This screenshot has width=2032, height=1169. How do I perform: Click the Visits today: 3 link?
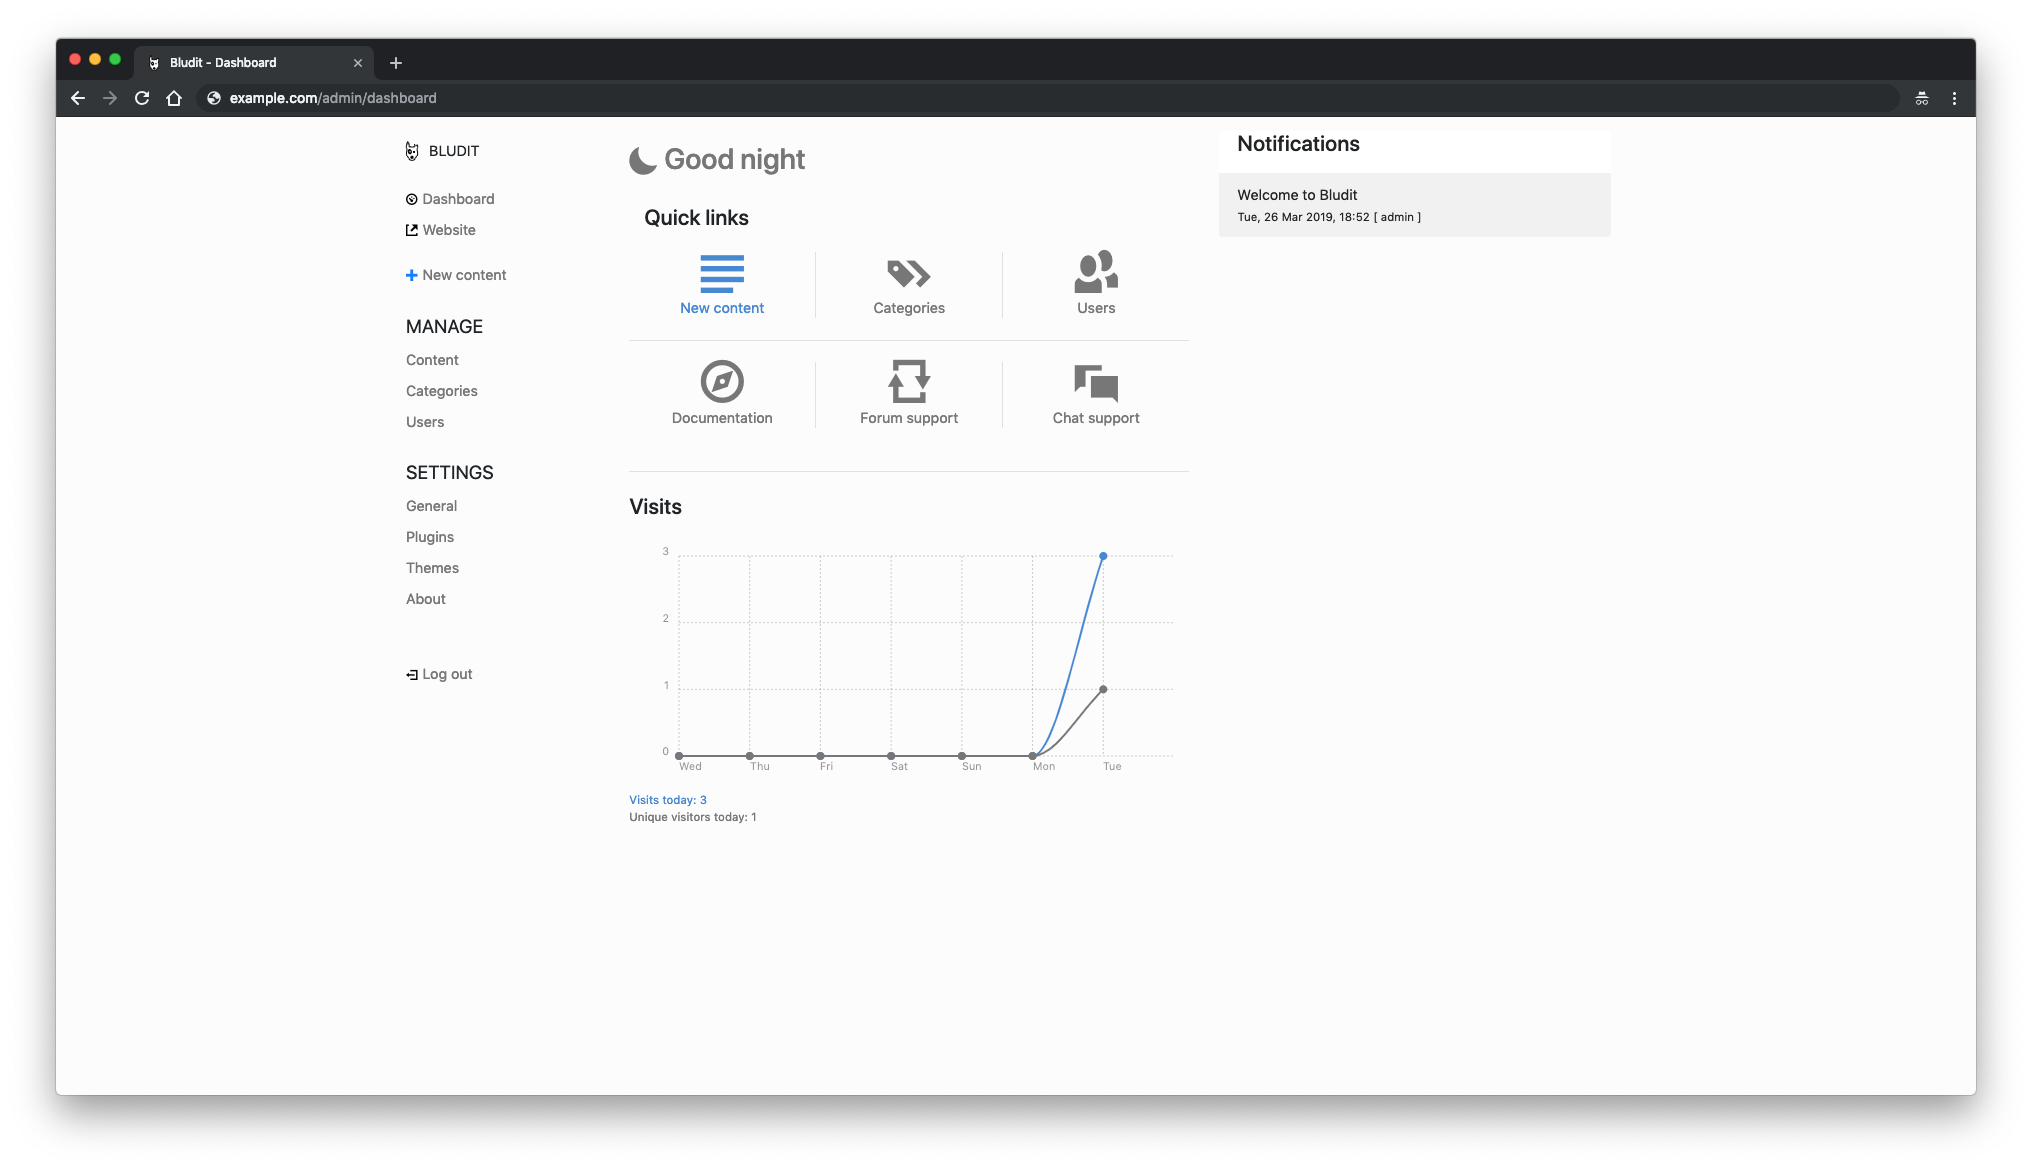click(667, 800)
